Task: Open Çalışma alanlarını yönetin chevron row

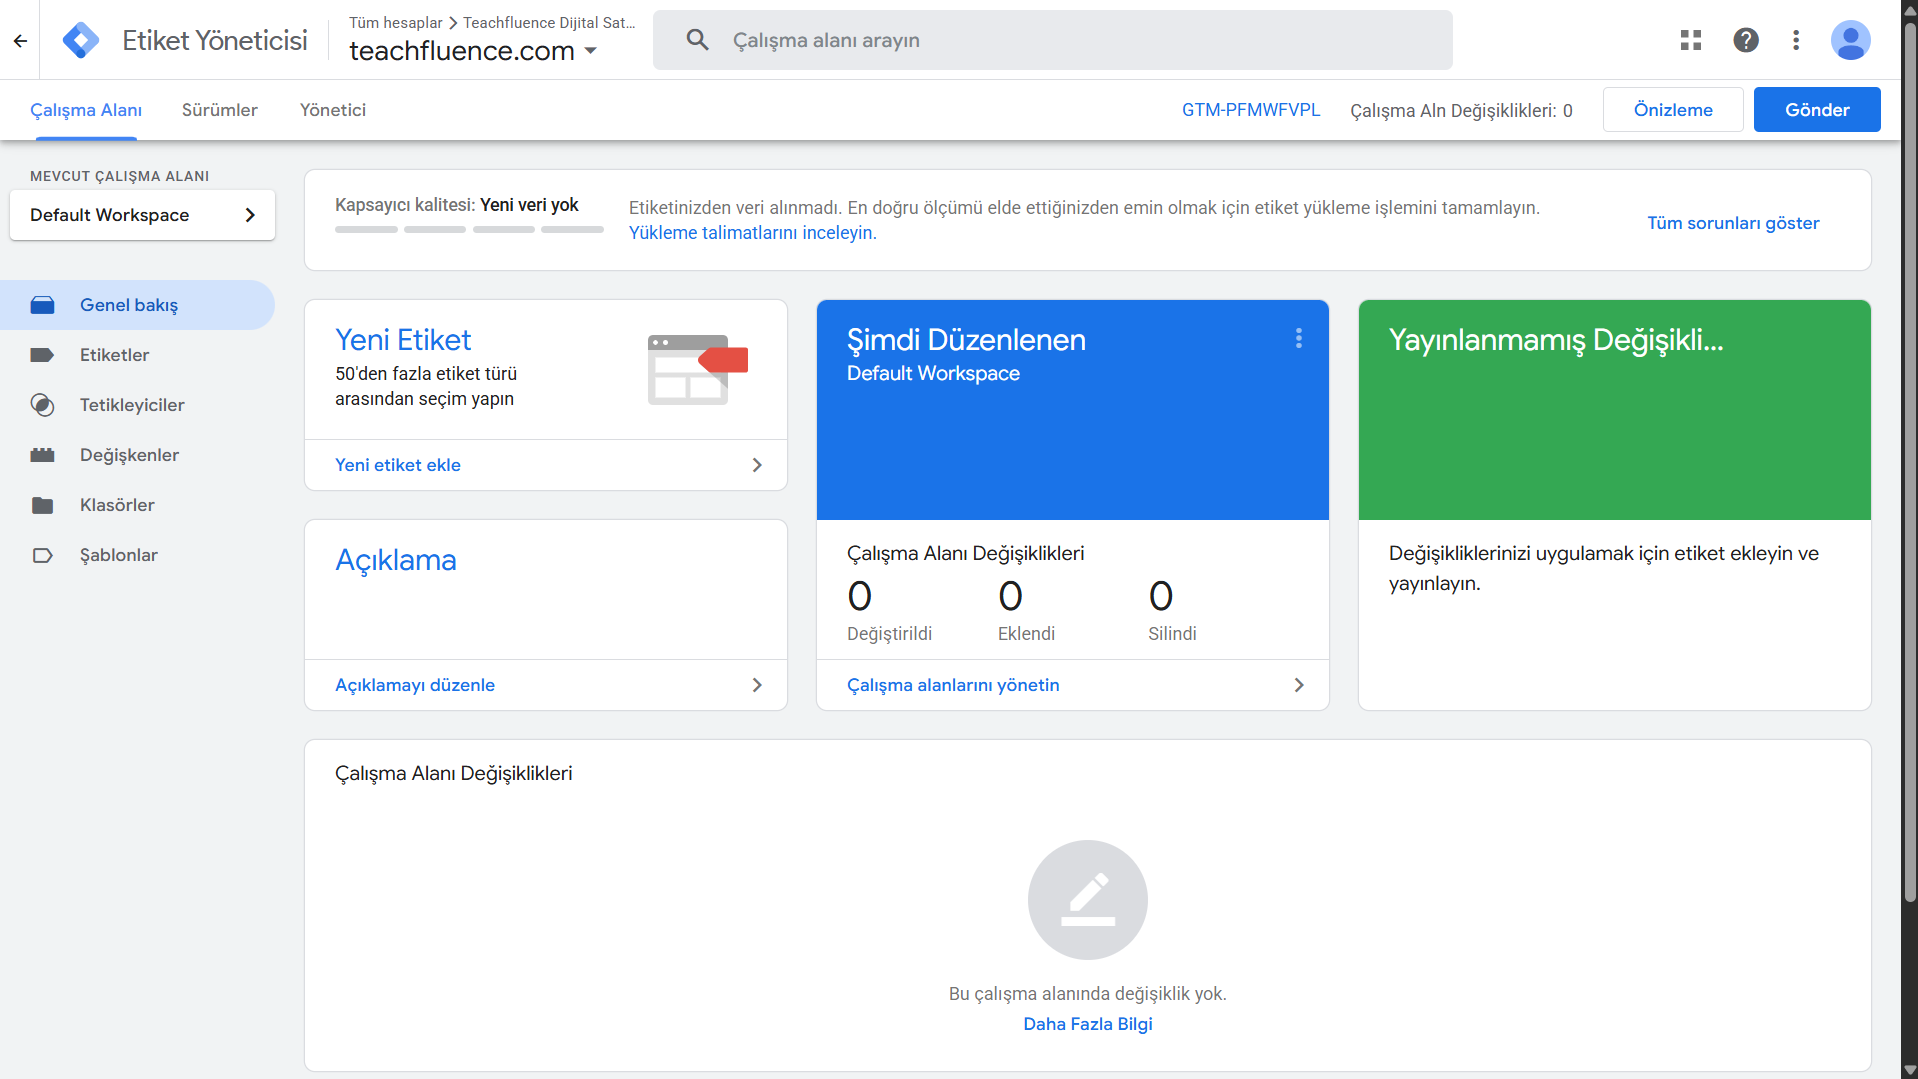Action: coord(1072,685)
